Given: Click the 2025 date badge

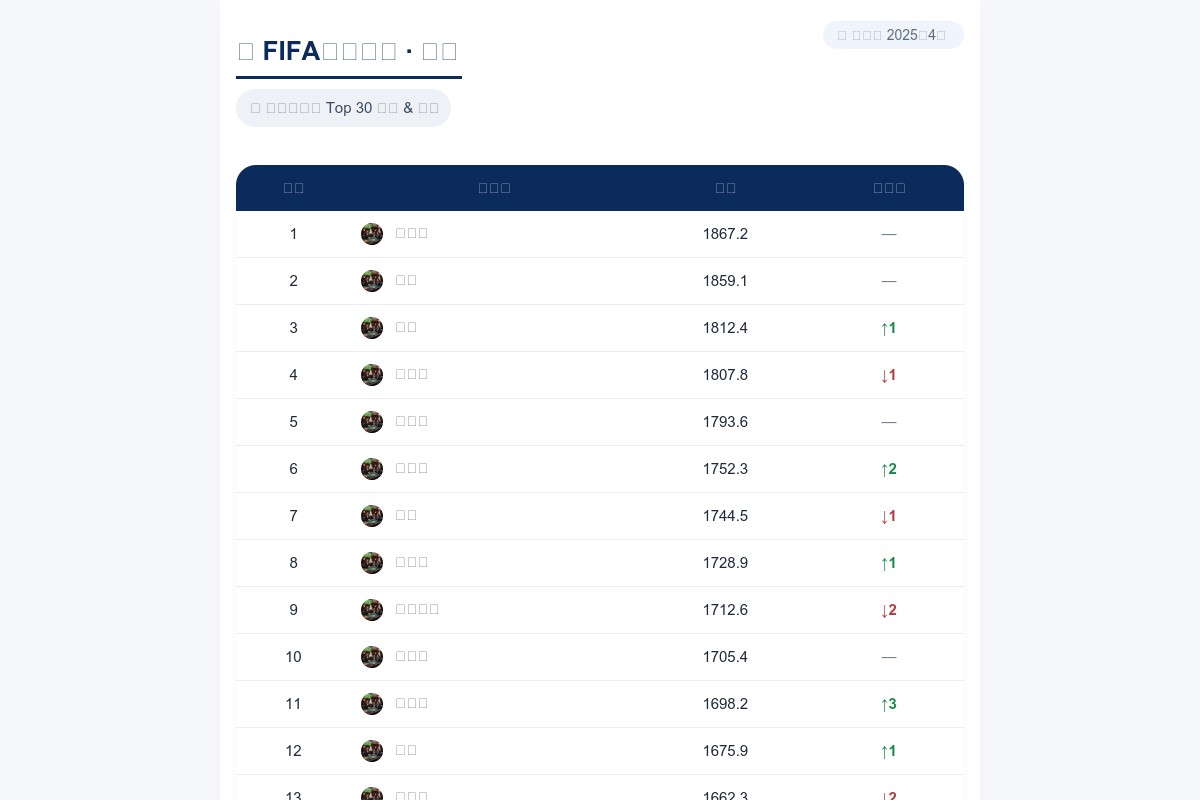Looking at the screenshot, I should (x=893, y=35).
